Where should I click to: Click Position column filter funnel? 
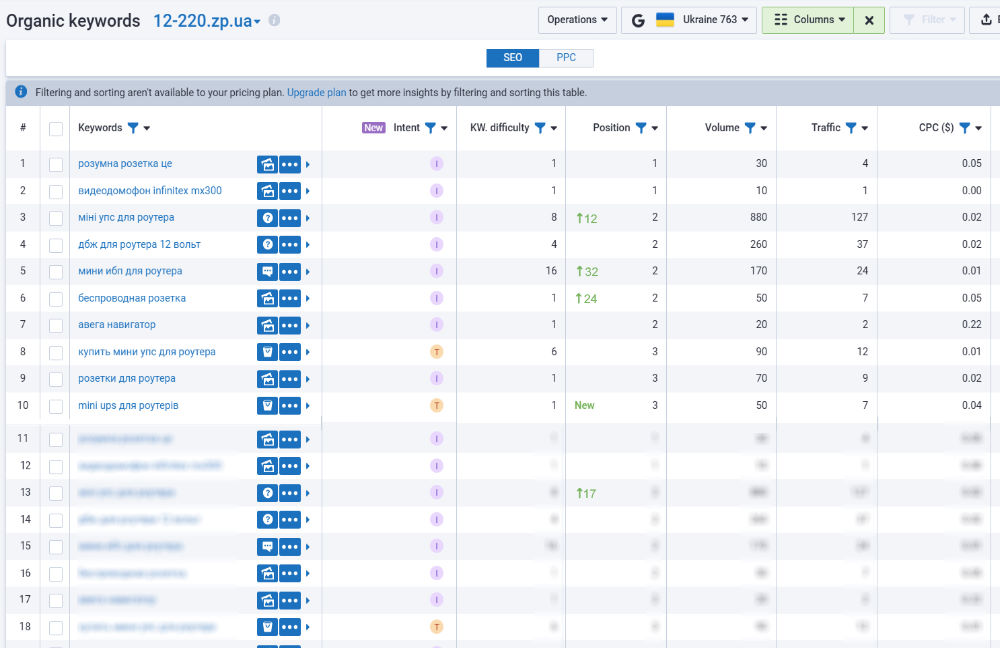point(641,128)
